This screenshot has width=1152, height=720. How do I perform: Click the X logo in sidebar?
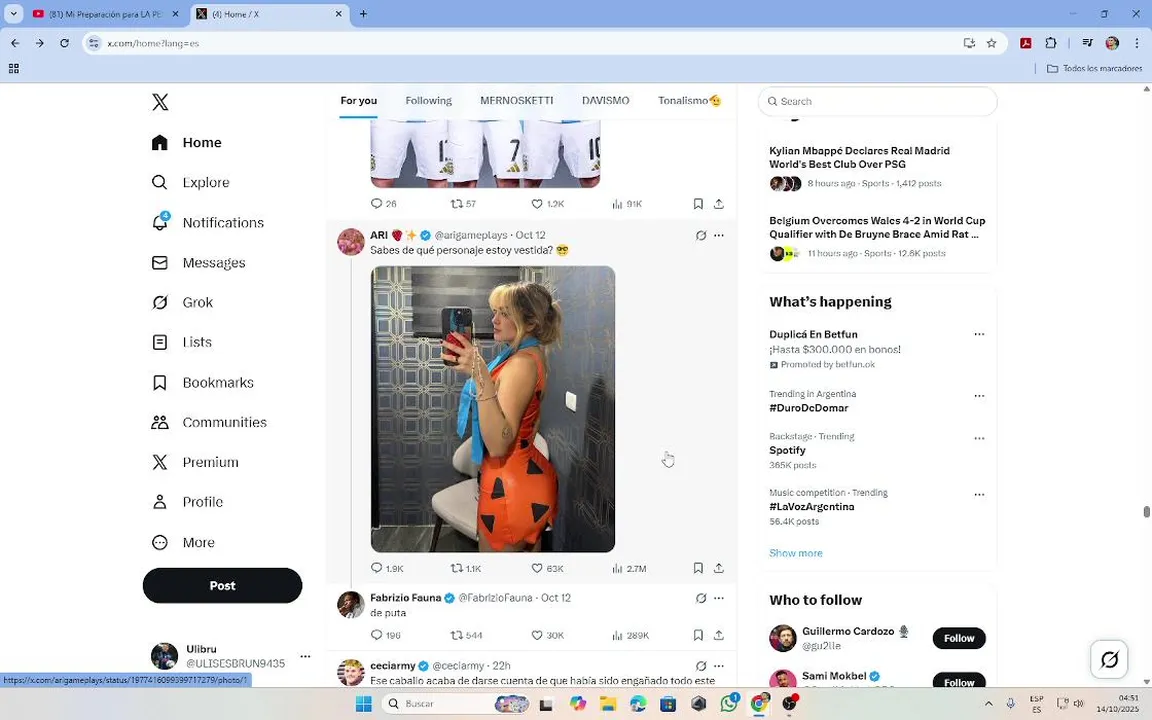point(160,101)
